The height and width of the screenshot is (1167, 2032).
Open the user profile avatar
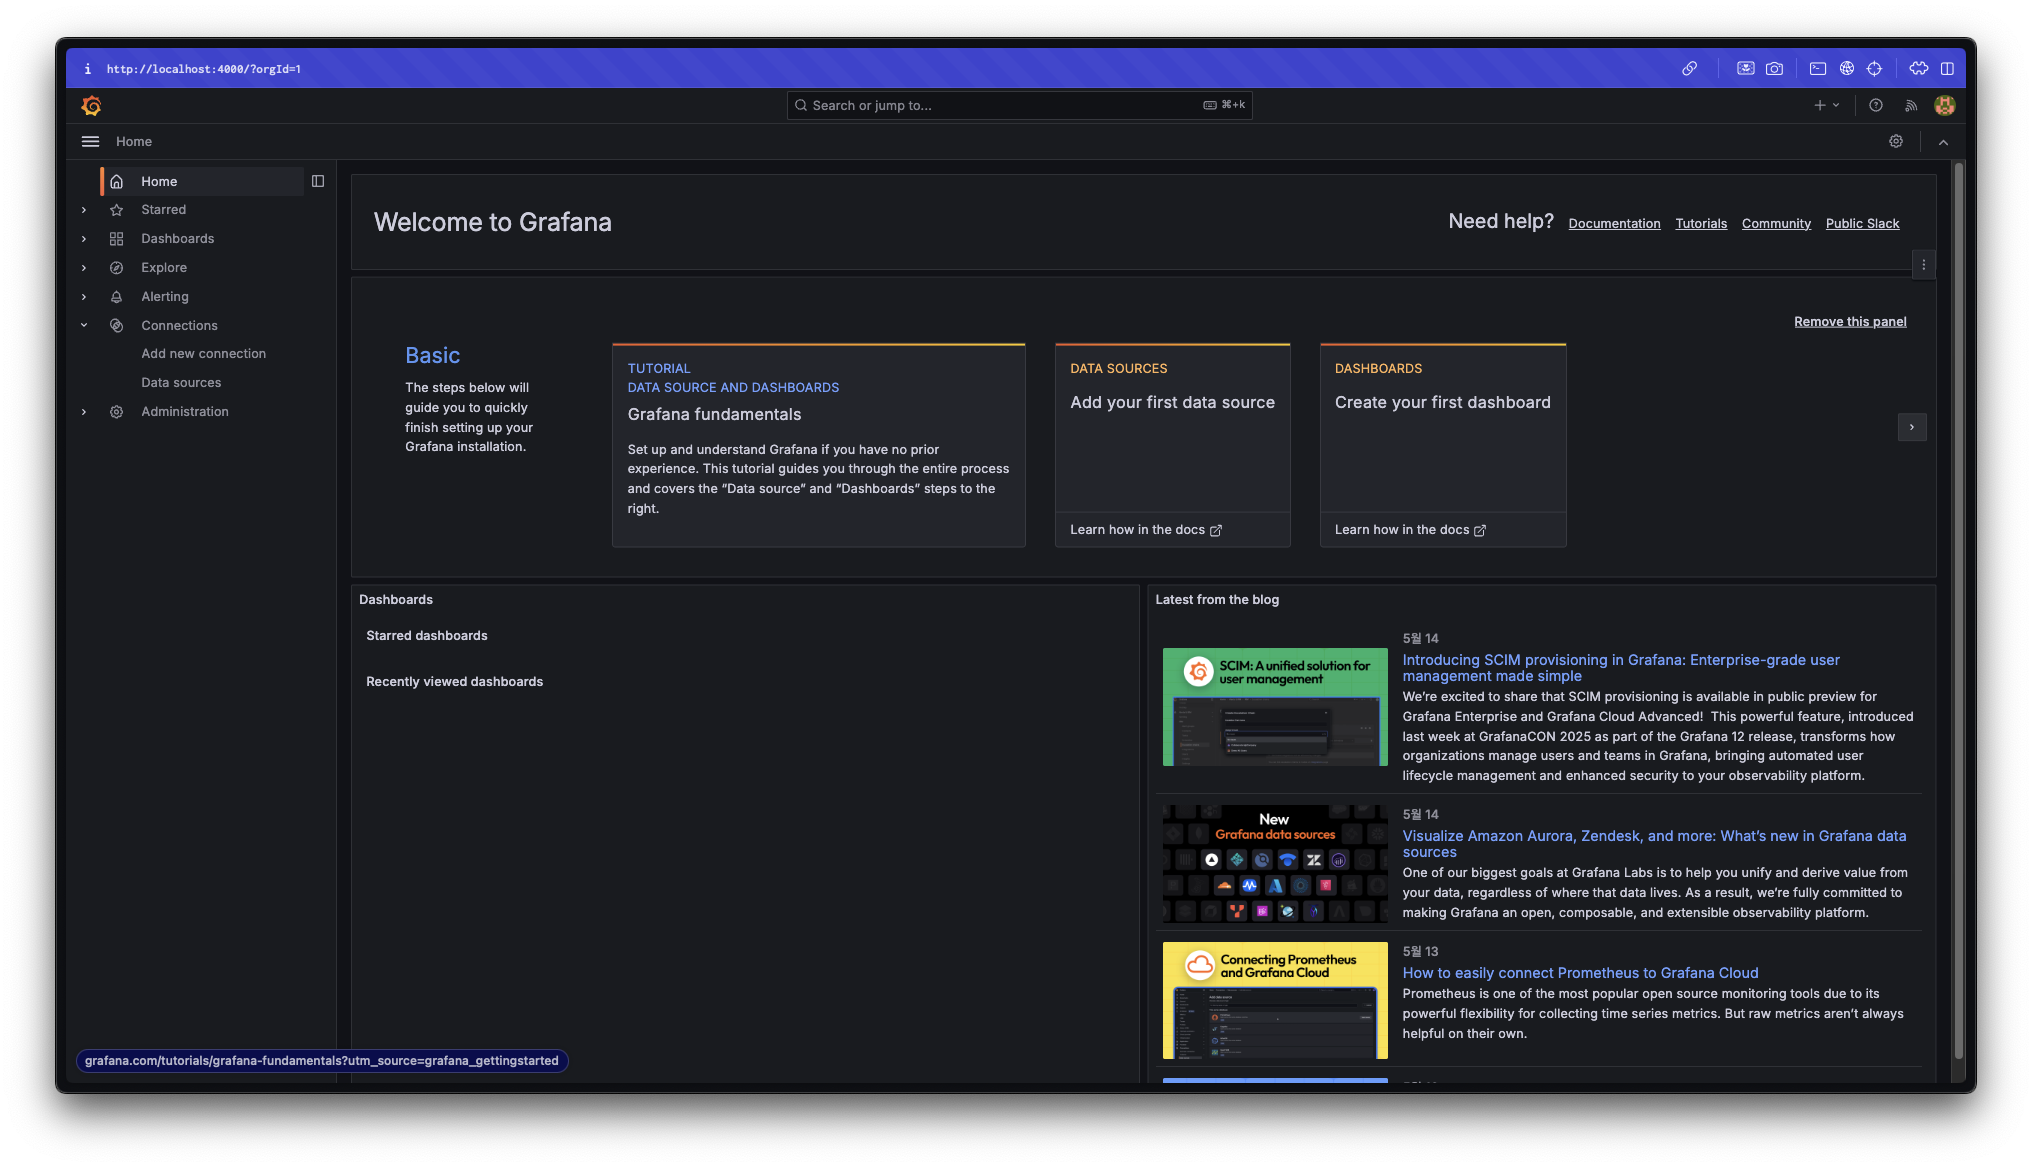[1944, 105]
